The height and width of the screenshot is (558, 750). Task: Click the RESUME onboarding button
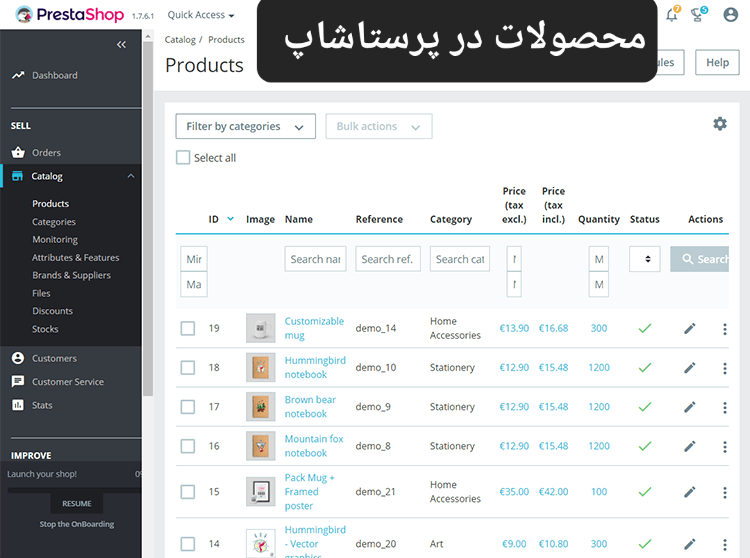(x=77, y=503)
